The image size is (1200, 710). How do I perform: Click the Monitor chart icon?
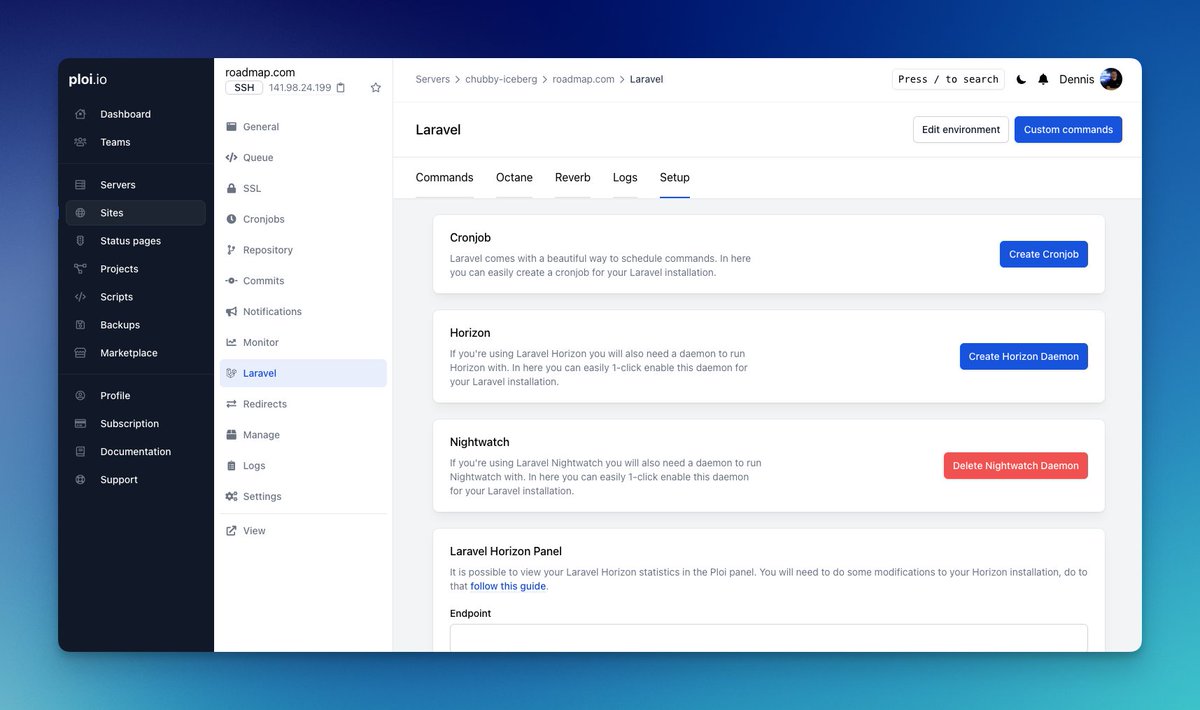(x=232, y=343)
